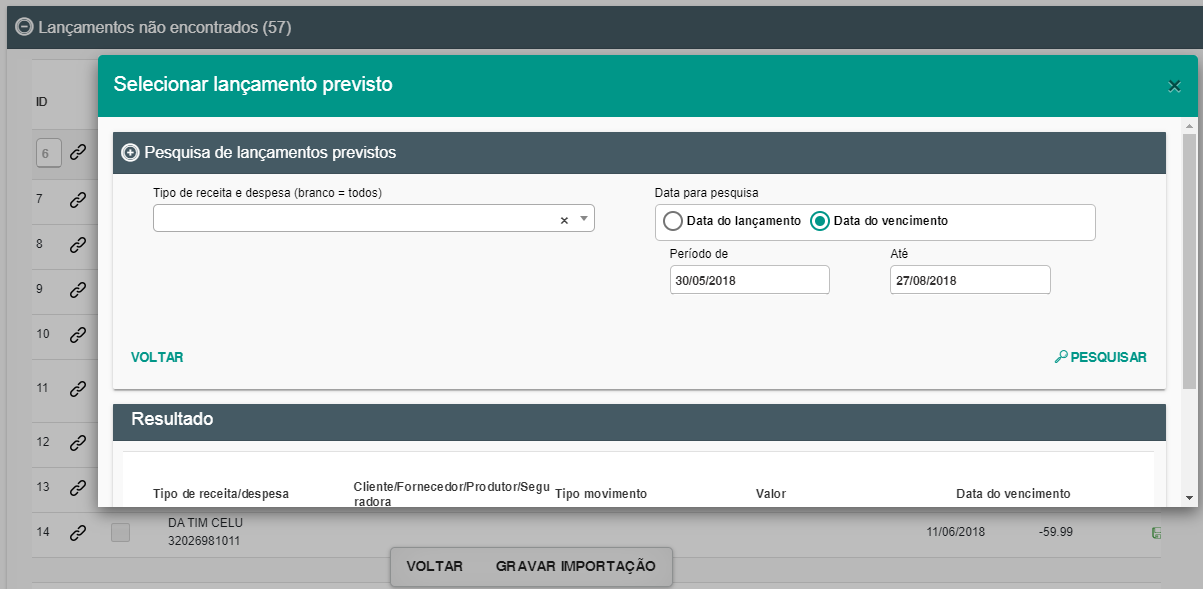The width and height of the screenshot is (1203, 589).
Task: Edit the Até date field
Action: [x=970, y=280]
